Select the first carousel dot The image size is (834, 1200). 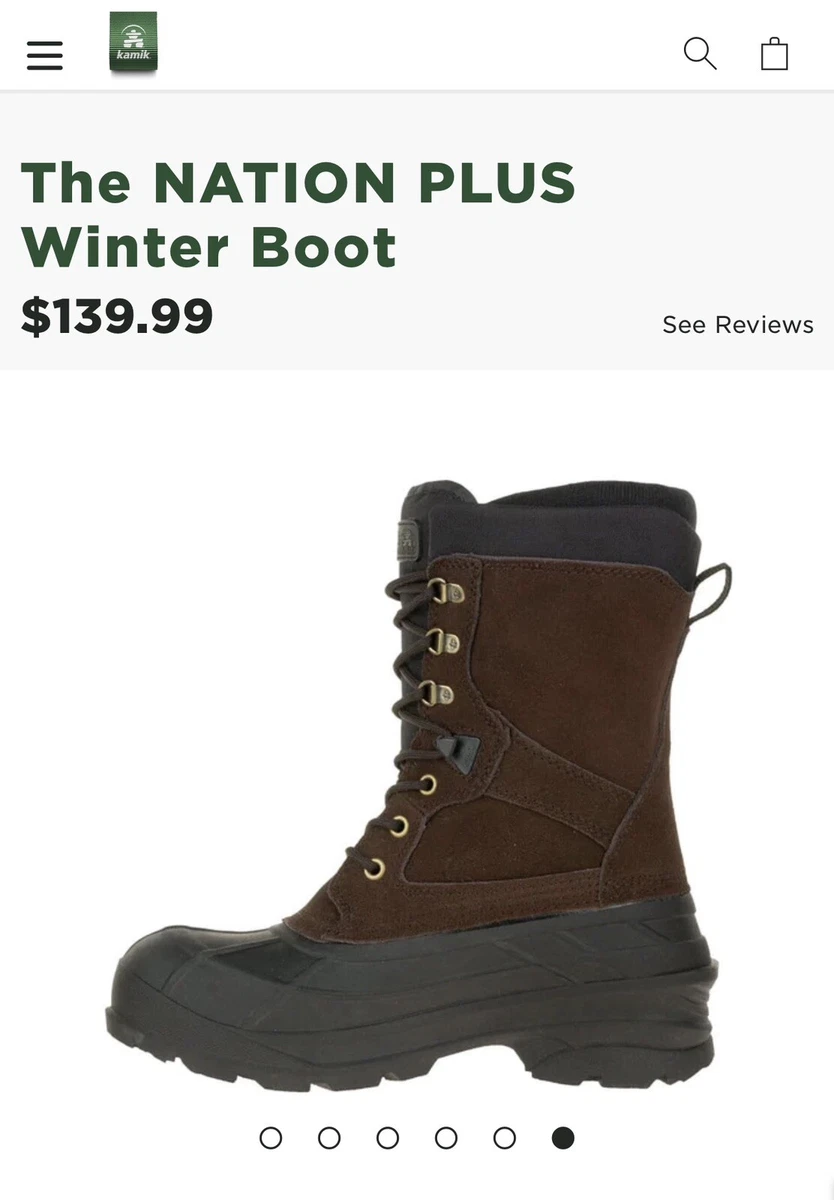[x=271, y=1138]
